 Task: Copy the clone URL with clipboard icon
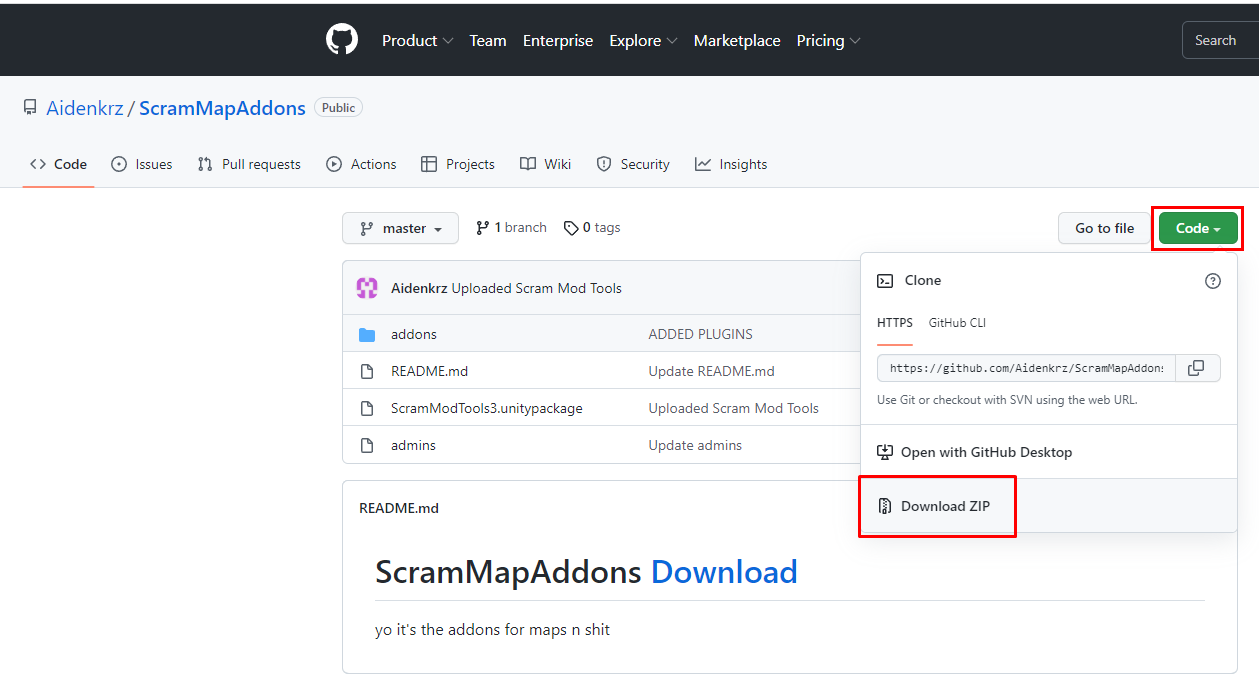pos(1196,368)
